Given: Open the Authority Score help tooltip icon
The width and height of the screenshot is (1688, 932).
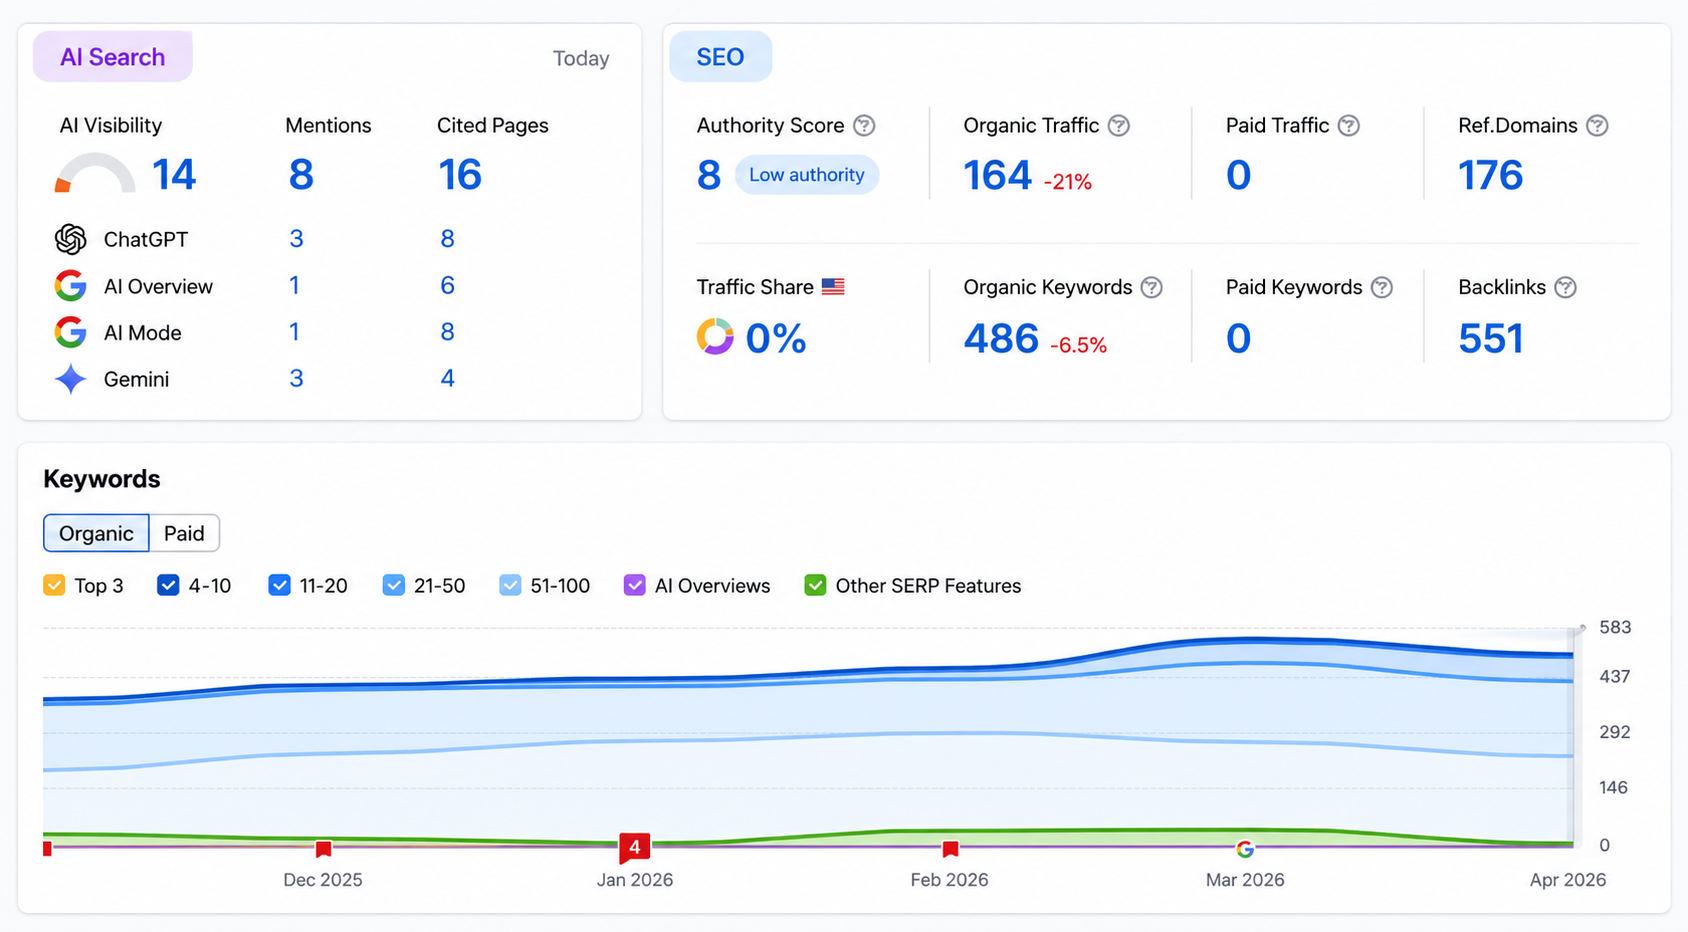Looking at the screenshot, I should point(864,125).
